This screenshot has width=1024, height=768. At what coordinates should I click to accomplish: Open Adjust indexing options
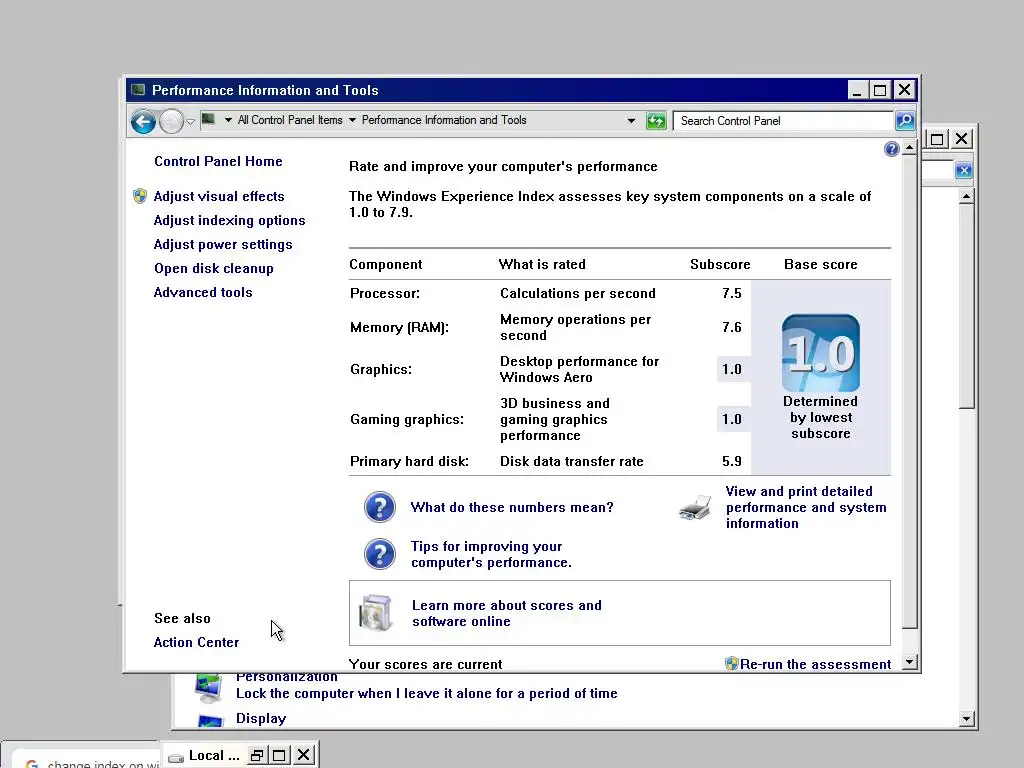tap(229, 221)
